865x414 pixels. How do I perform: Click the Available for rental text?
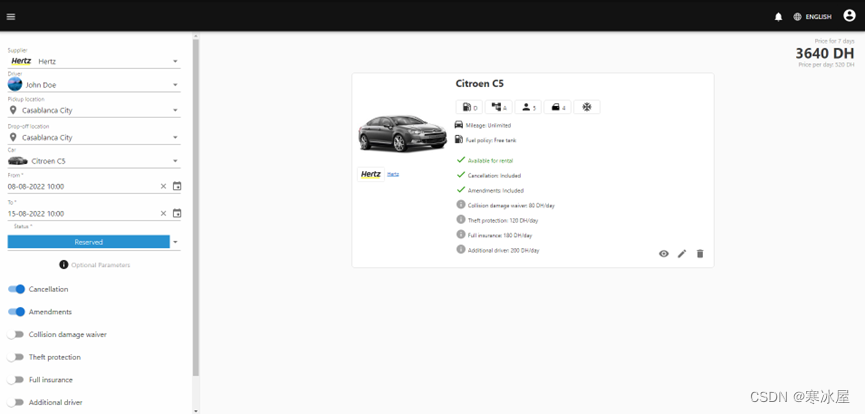click(490, 161)
